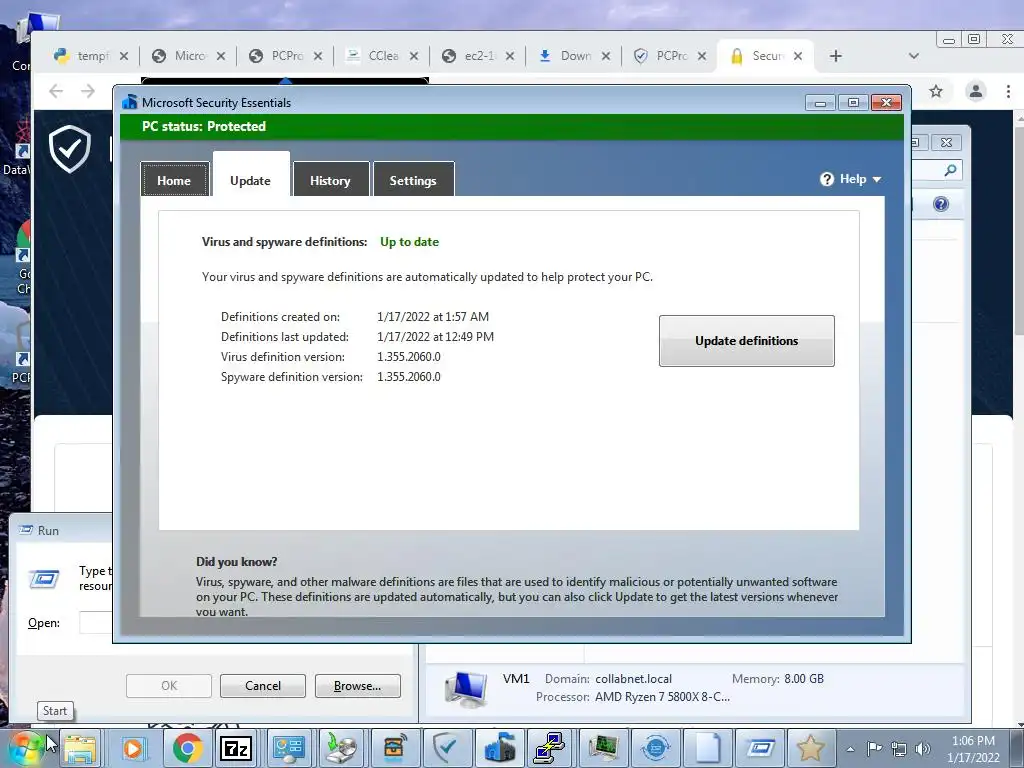The height and width of the screenshot is (768, 1024).
Task: Switch to the tempf Chrome tab
Action: [x=91, y=56]
